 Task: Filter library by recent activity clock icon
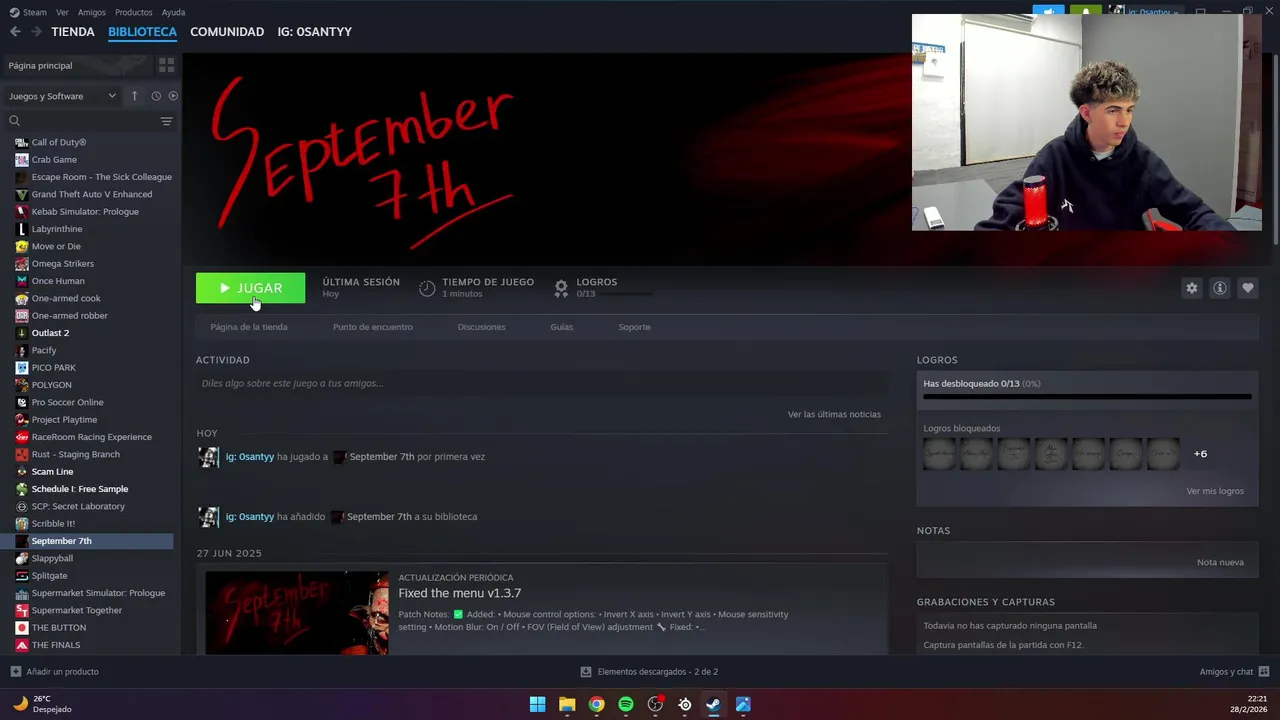tap(156, 96)
